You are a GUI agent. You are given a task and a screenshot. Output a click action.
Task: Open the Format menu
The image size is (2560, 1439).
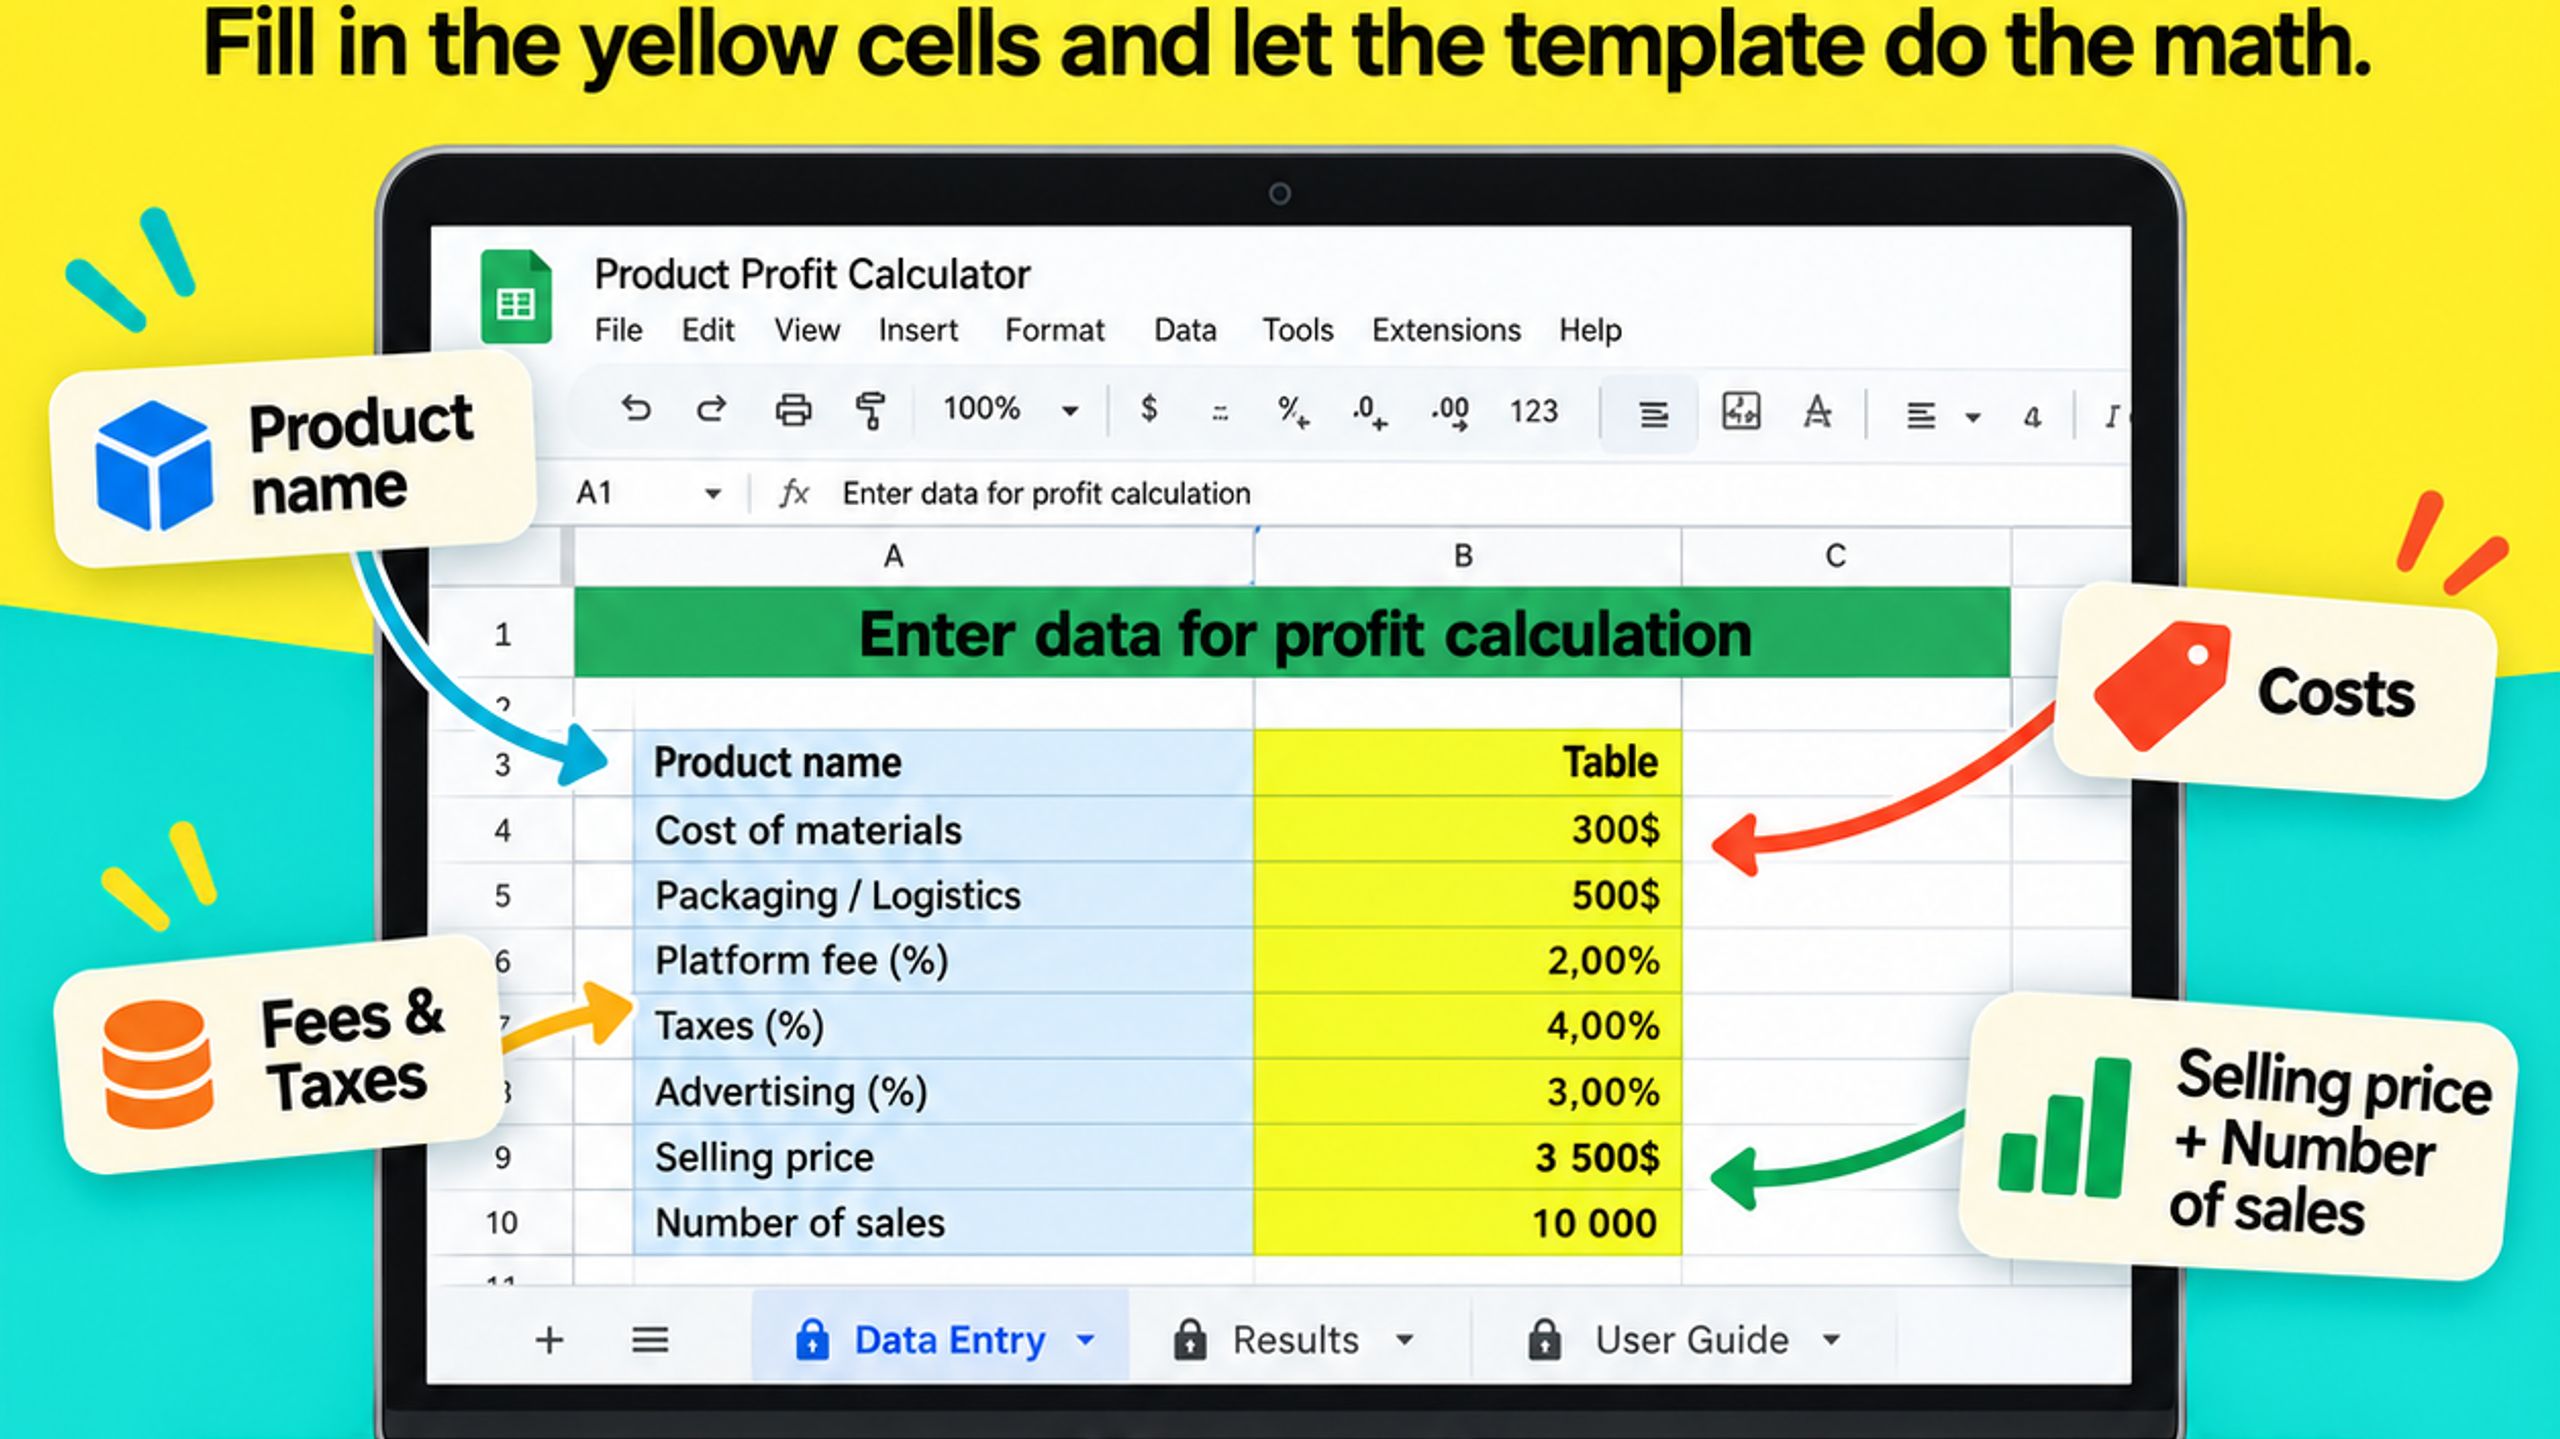point(1054,330)
